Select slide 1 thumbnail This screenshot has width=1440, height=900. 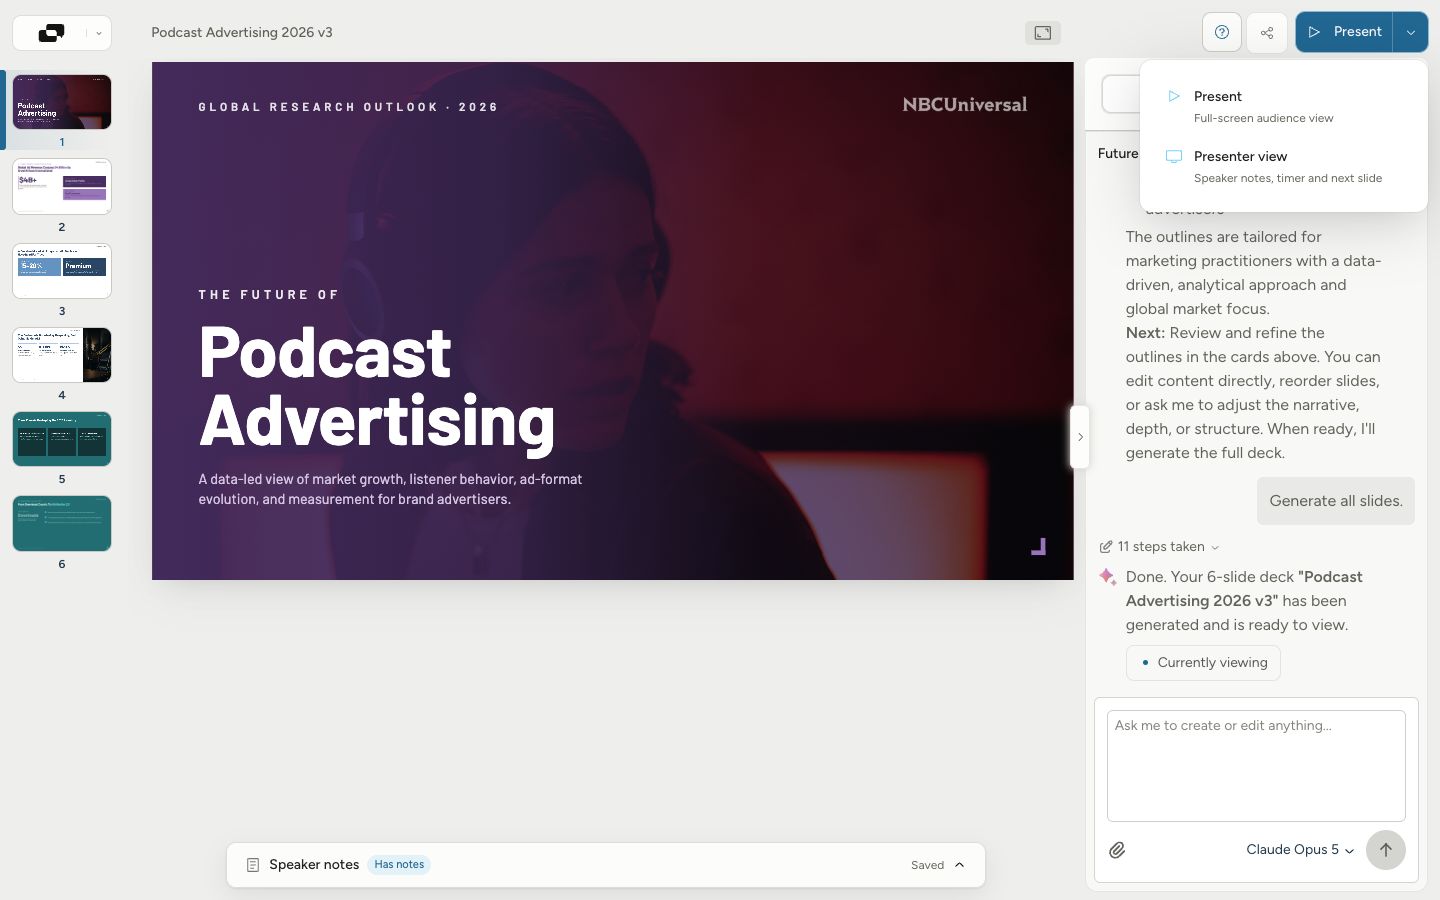click(62, 102)
